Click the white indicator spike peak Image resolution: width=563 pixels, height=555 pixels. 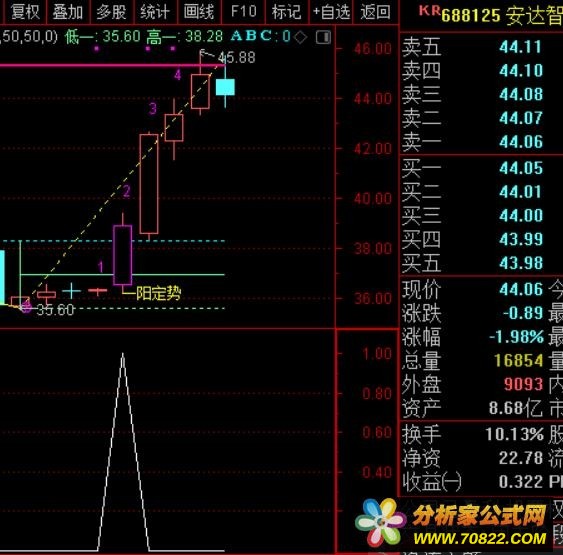tap(123, 355)
